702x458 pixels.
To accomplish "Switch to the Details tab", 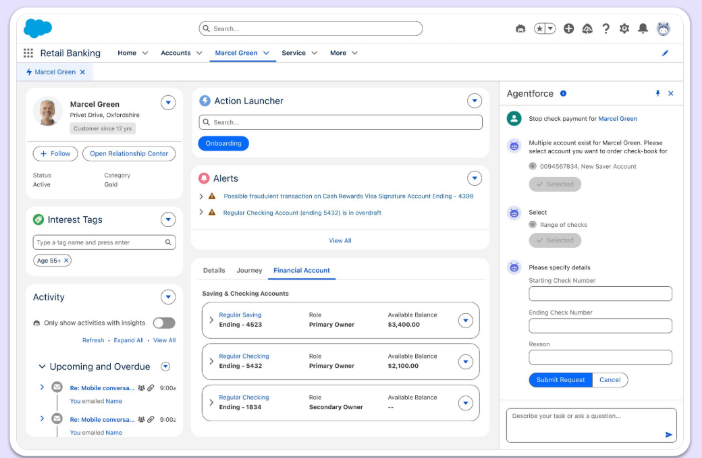I will click(x=214, y=270).
